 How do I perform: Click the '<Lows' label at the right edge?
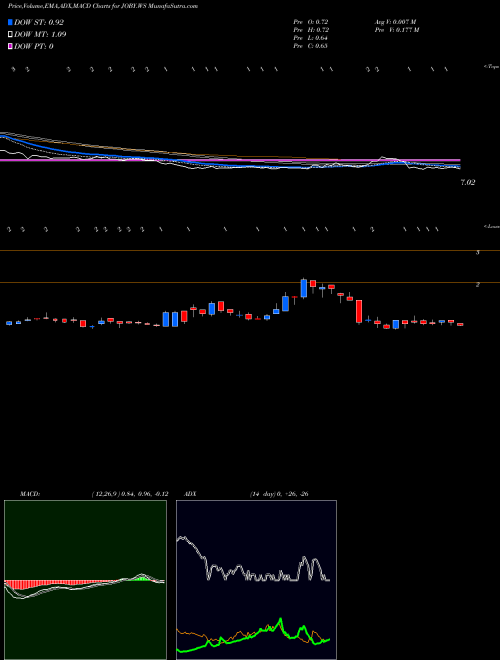coord(492,226)
